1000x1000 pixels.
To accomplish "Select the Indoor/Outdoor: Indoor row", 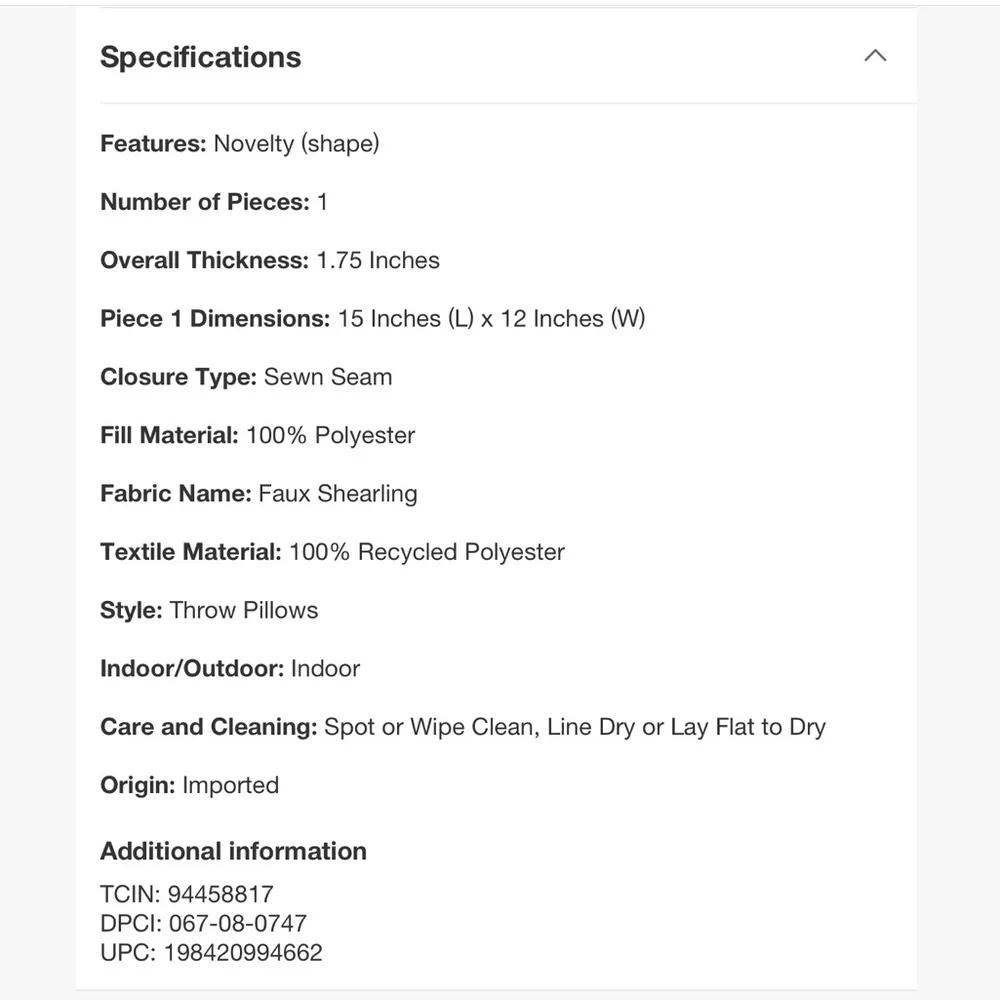I will point(230,669).
